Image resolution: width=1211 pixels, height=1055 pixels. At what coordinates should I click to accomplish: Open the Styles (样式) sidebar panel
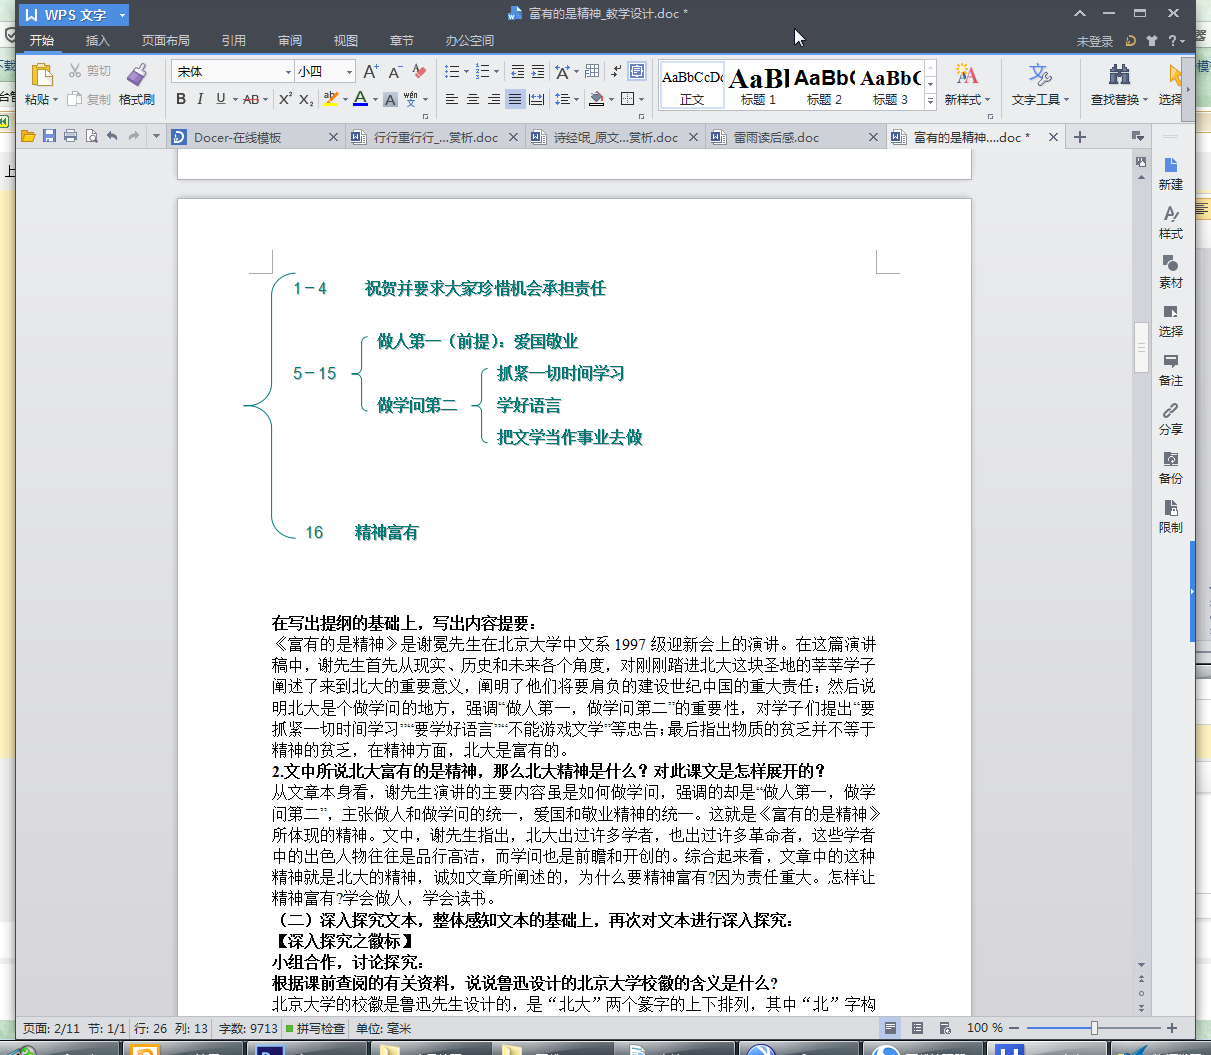point(1171,222)
